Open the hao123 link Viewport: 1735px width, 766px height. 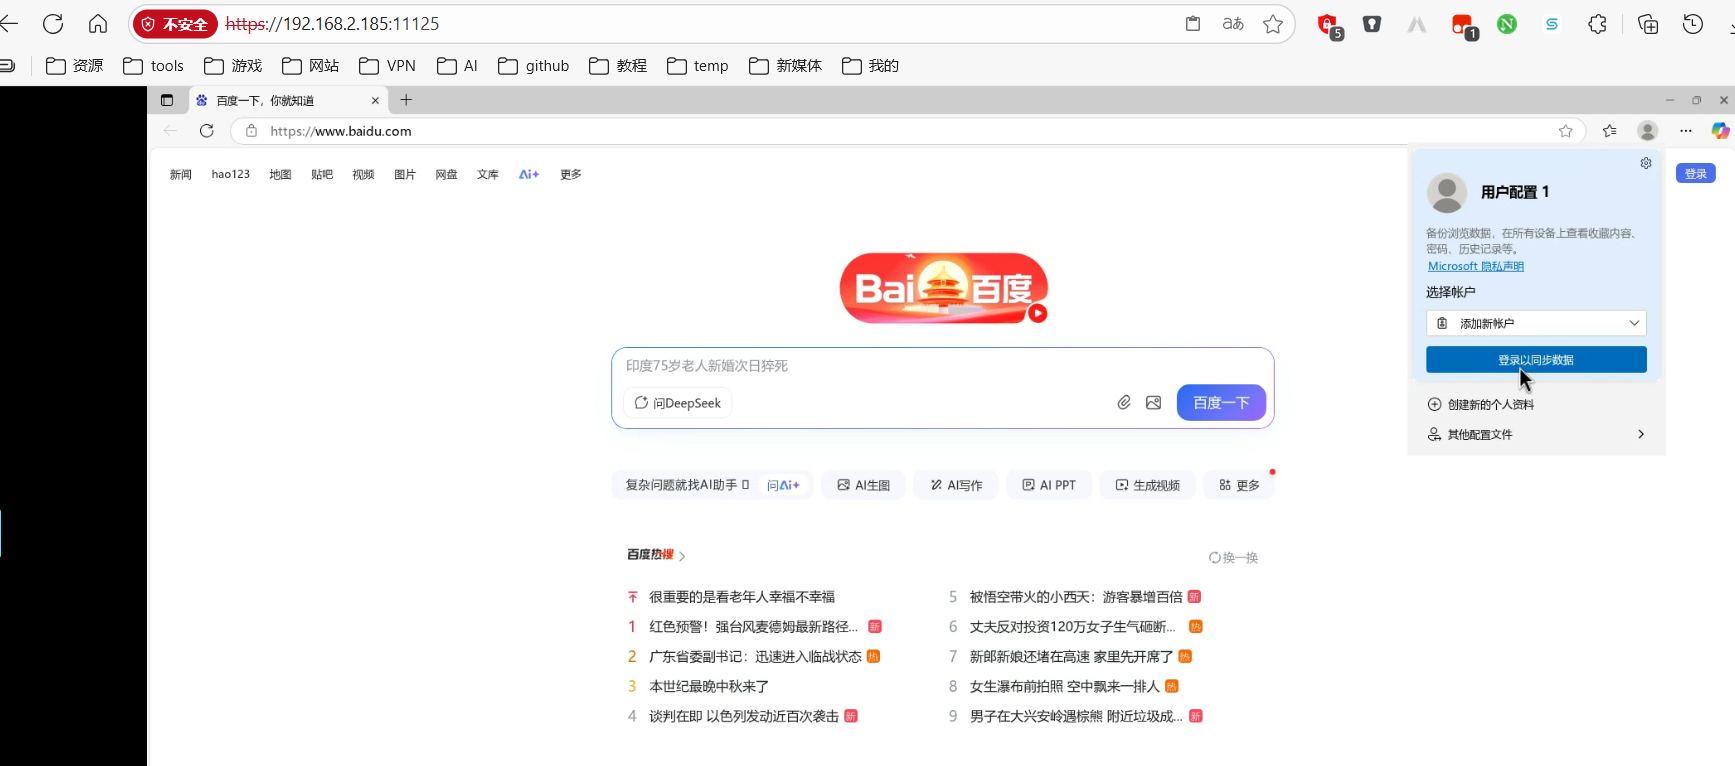(x=231, y=174)
